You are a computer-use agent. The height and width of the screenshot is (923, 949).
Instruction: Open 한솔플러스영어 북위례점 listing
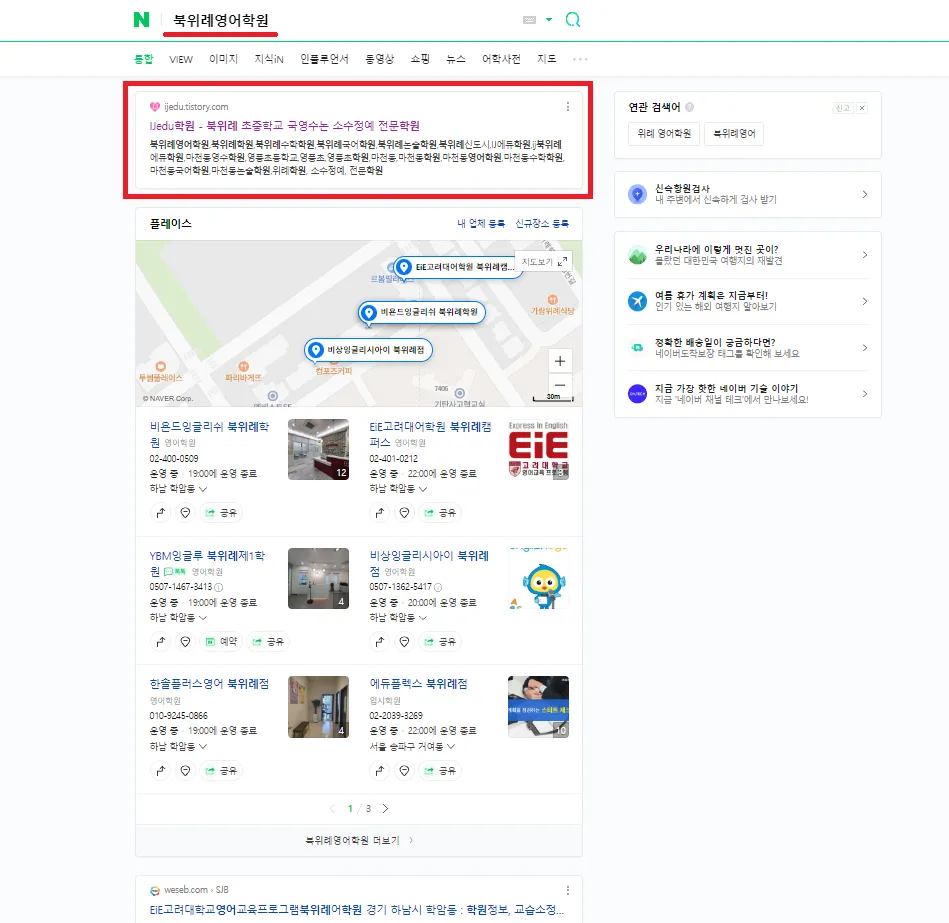coord(209,684)
